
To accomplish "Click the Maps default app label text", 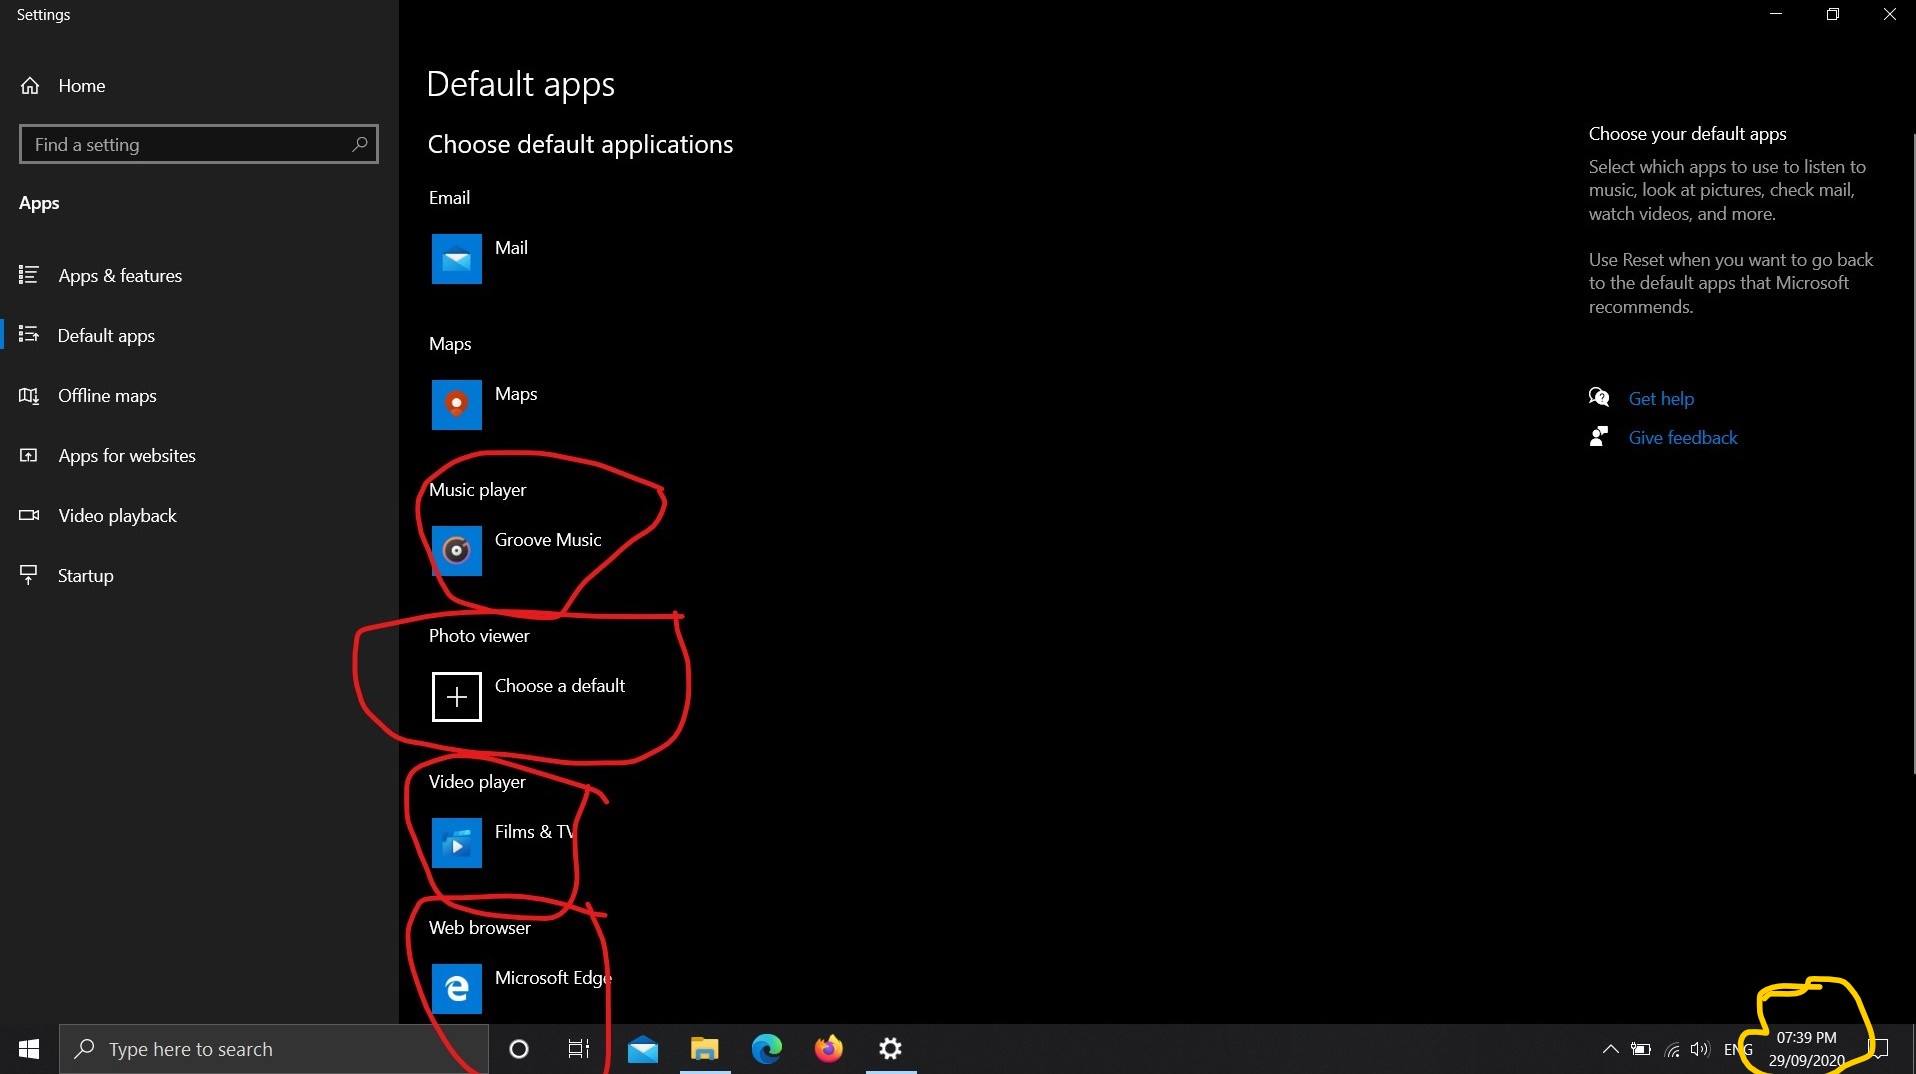I will 516,393.
